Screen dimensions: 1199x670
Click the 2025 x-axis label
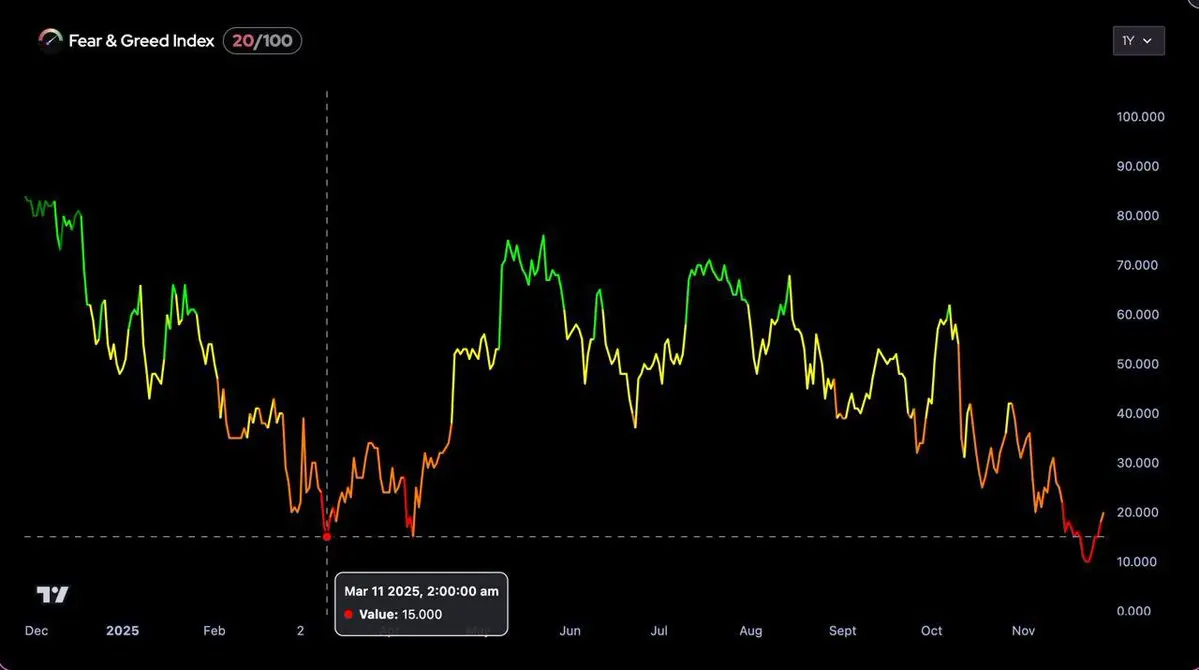[x=122, y=631]
